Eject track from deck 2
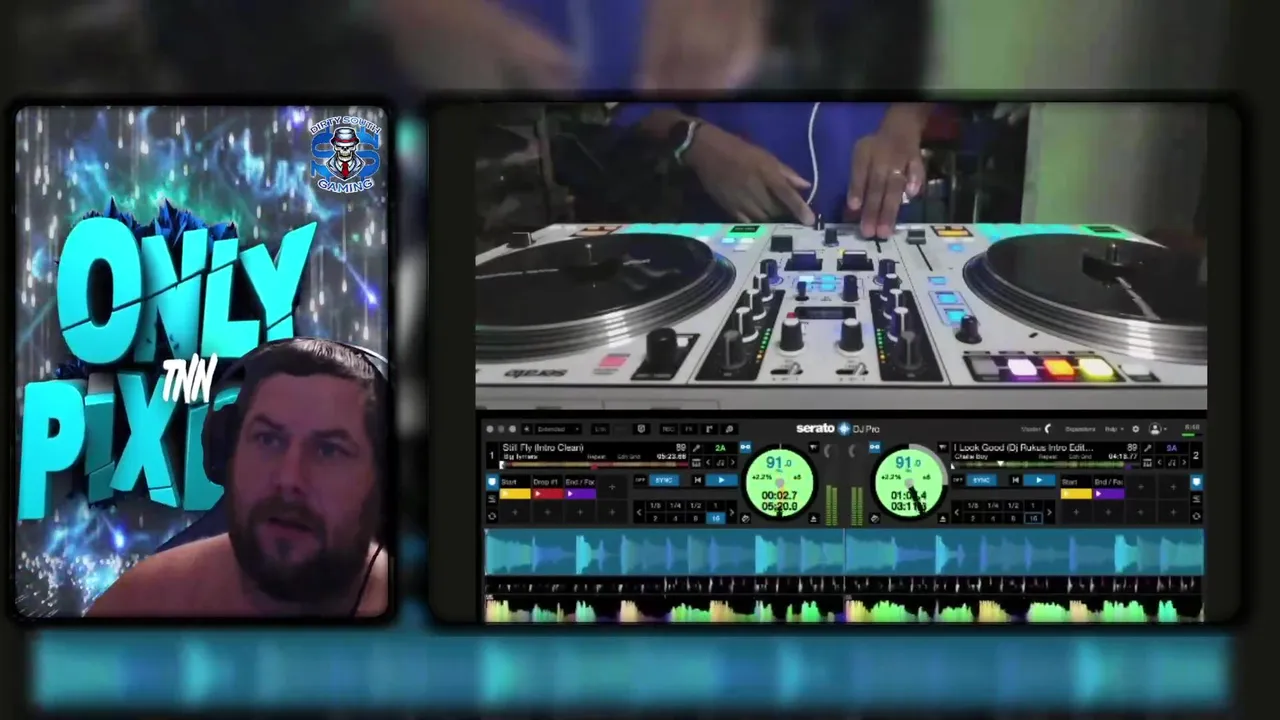Viewport: 1280px width, 720px height. coord(943,518)
